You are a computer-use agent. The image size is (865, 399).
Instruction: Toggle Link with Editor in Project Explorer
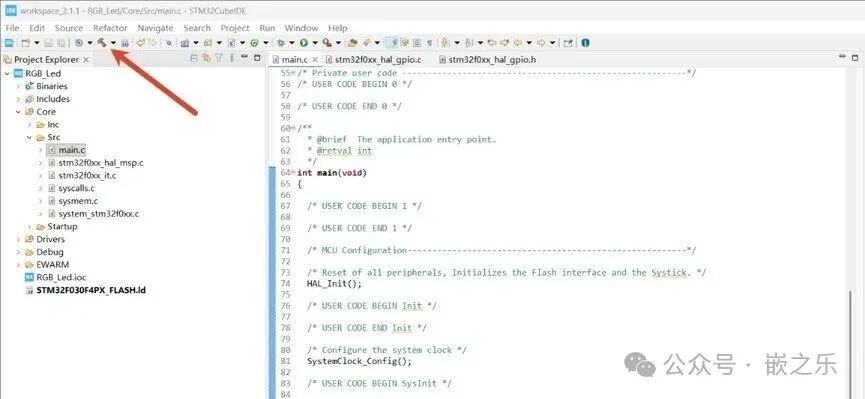pos(206,58)
